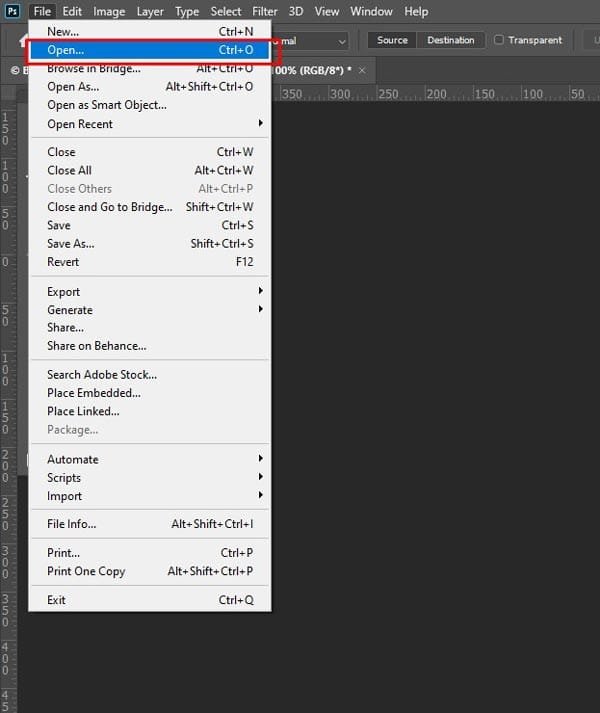This screenshot has height=713, width=600.
Task: Open the Filter menu
Action: (x=265, y=11)
